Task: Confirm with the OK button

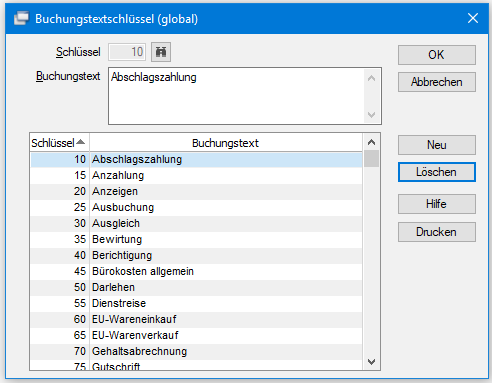Action: 437,55
